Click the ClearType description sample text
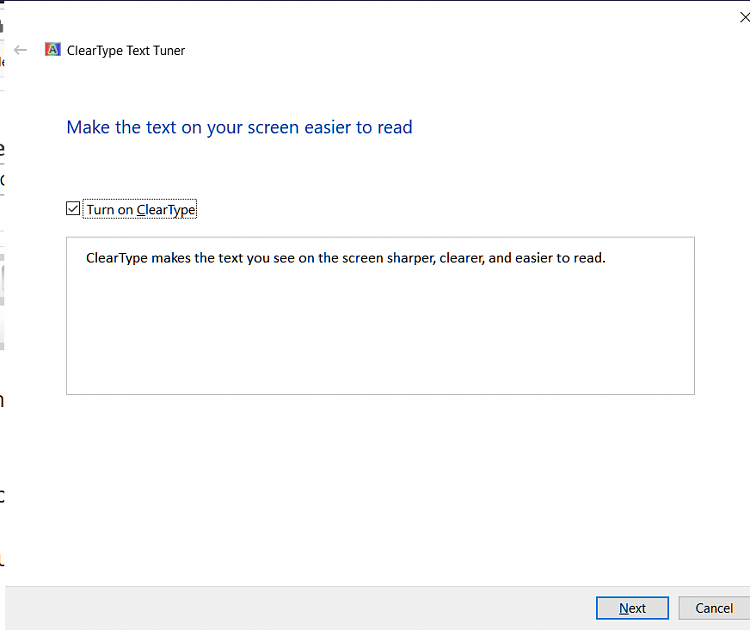 point(345,258)
